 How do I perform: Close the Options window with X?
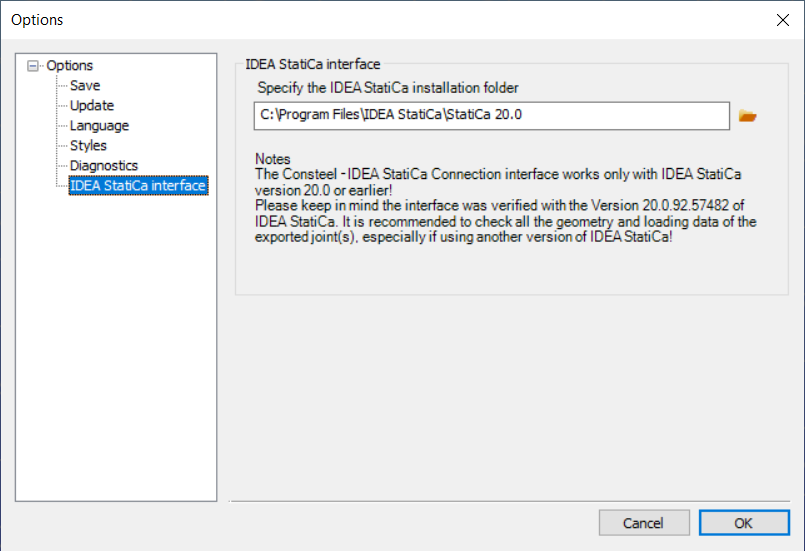click(x=782, y=20)
